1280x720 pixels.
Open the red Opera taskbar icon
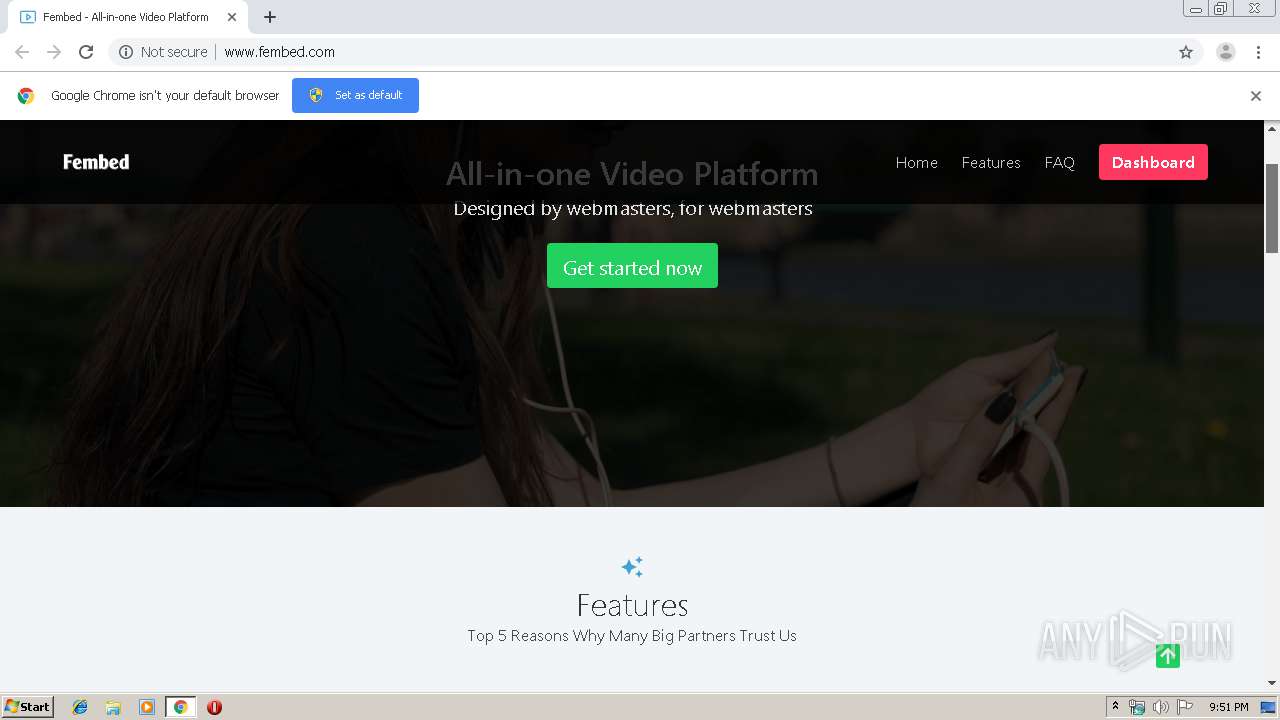pyautogui.click(x=214, y=707)
